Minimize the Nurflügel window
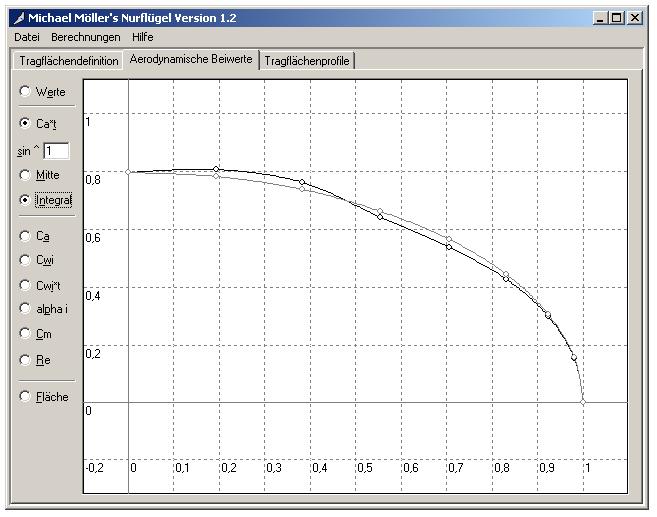 [x=601, y=18]
